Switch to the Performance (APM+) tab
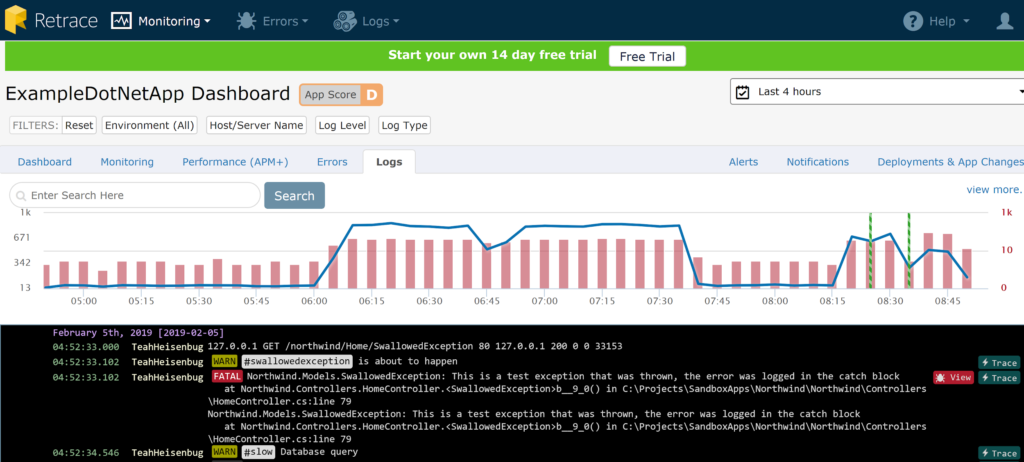Image resolution: width=1024 pixels, height=462 pixels. (x=235, y=162)
